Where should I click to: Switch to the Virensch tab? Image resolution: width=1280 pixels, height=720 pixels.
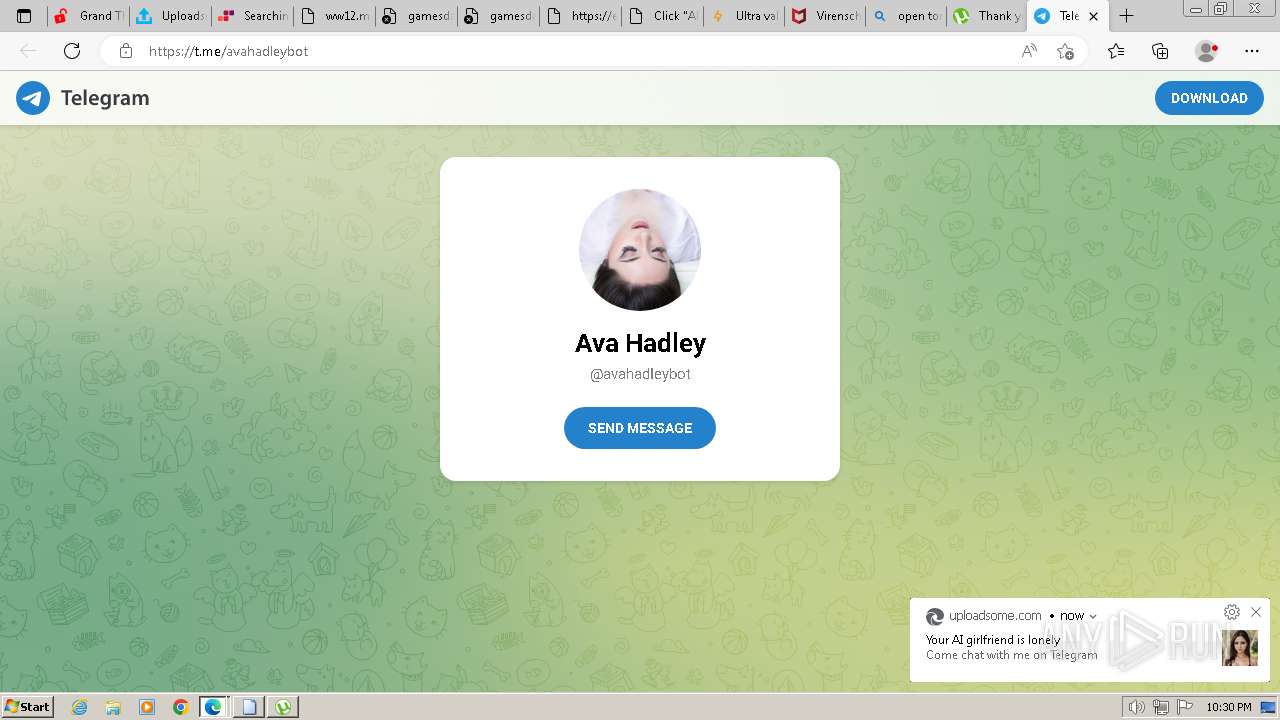[x=827, y=16]
